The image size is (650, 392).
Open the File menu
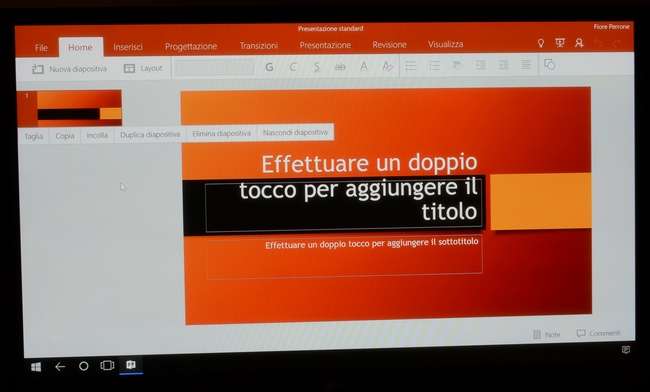click(x=41, y=48)
